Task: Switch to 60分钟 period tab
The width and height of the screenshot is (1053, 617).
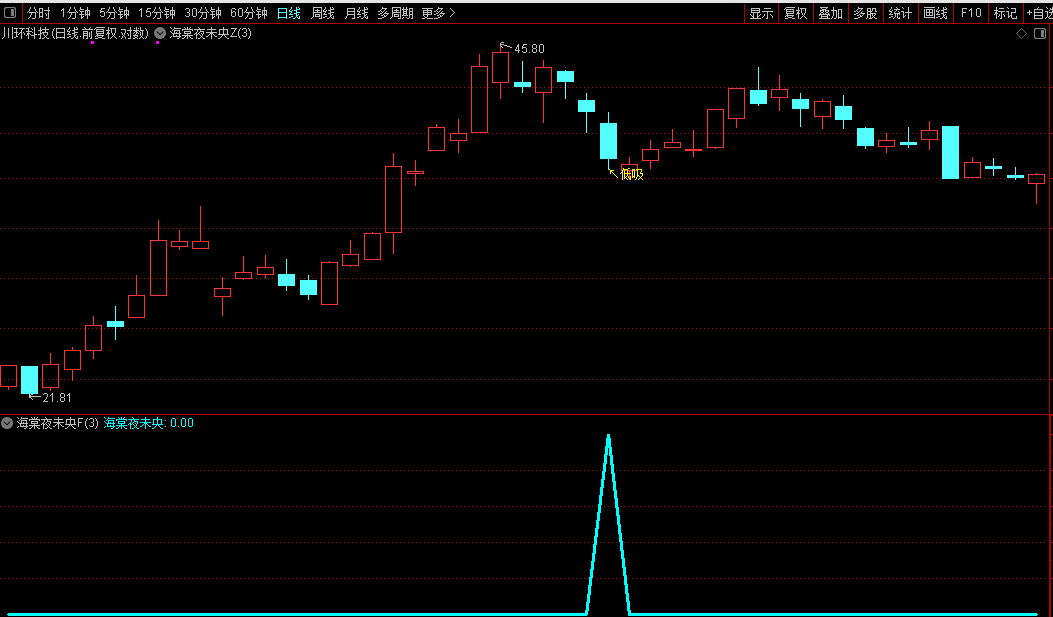Action: point(248,13)
